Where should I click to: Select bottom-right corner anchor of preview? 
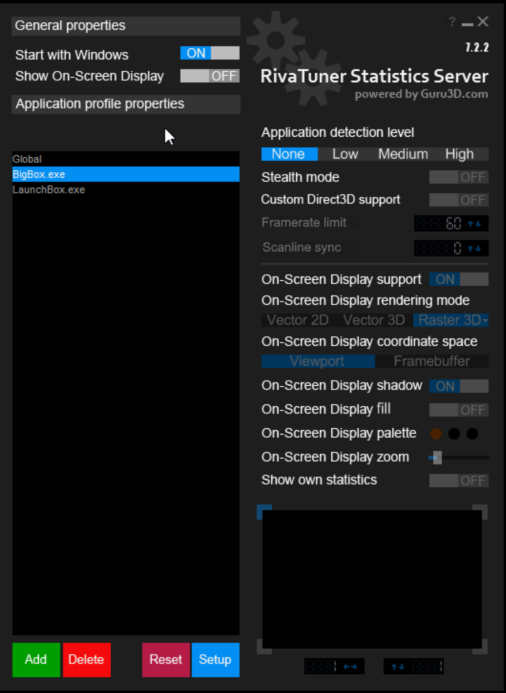(x=480, y=647)
